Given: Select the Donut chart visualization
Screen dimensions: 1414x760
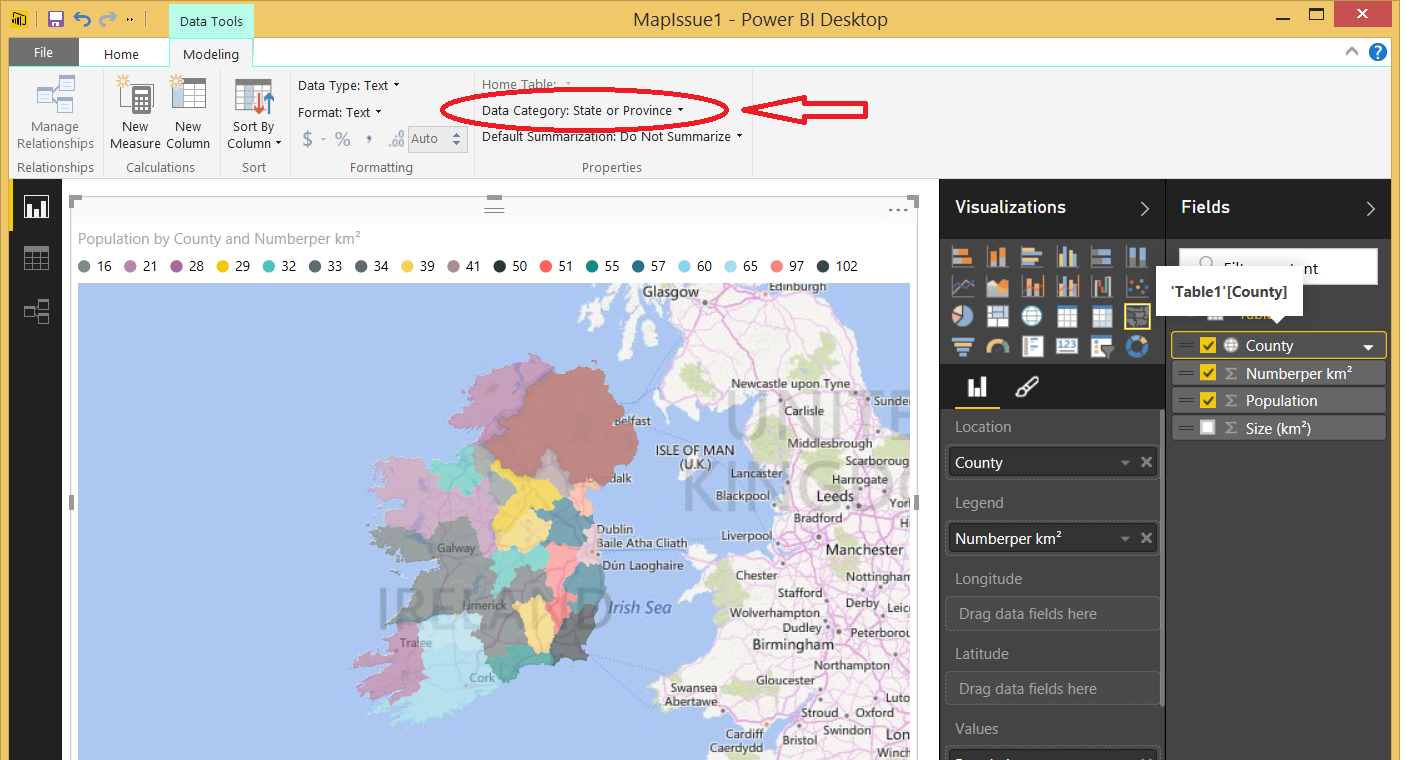Looking at the screenshot, I should click(1137, 347).
